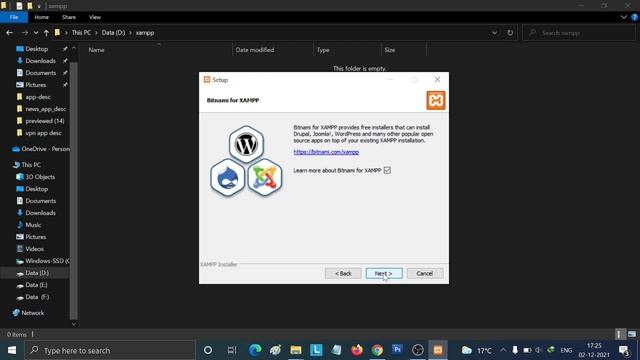Image resolution: width=640 pixels, height=360 pixels.
Task: Open vpn app desc folder
Action: pyautogui.click(x=43, y=133)
